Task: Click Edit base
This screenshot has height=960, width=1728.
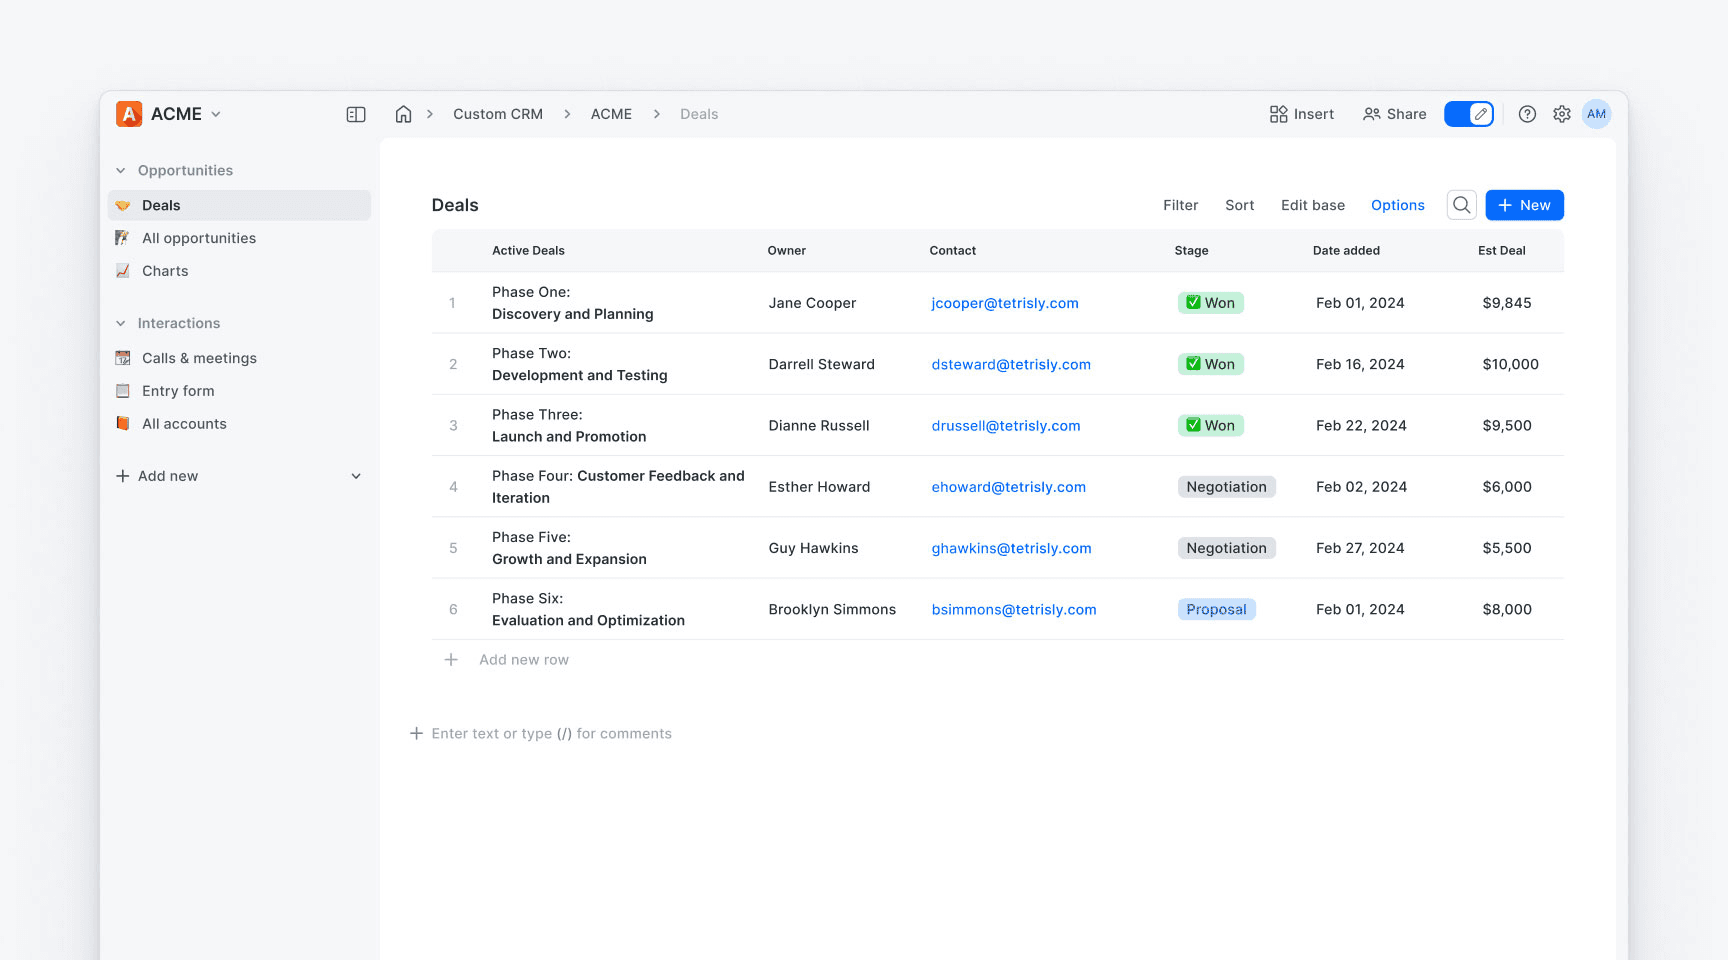Action: (x=1312, y=205)
